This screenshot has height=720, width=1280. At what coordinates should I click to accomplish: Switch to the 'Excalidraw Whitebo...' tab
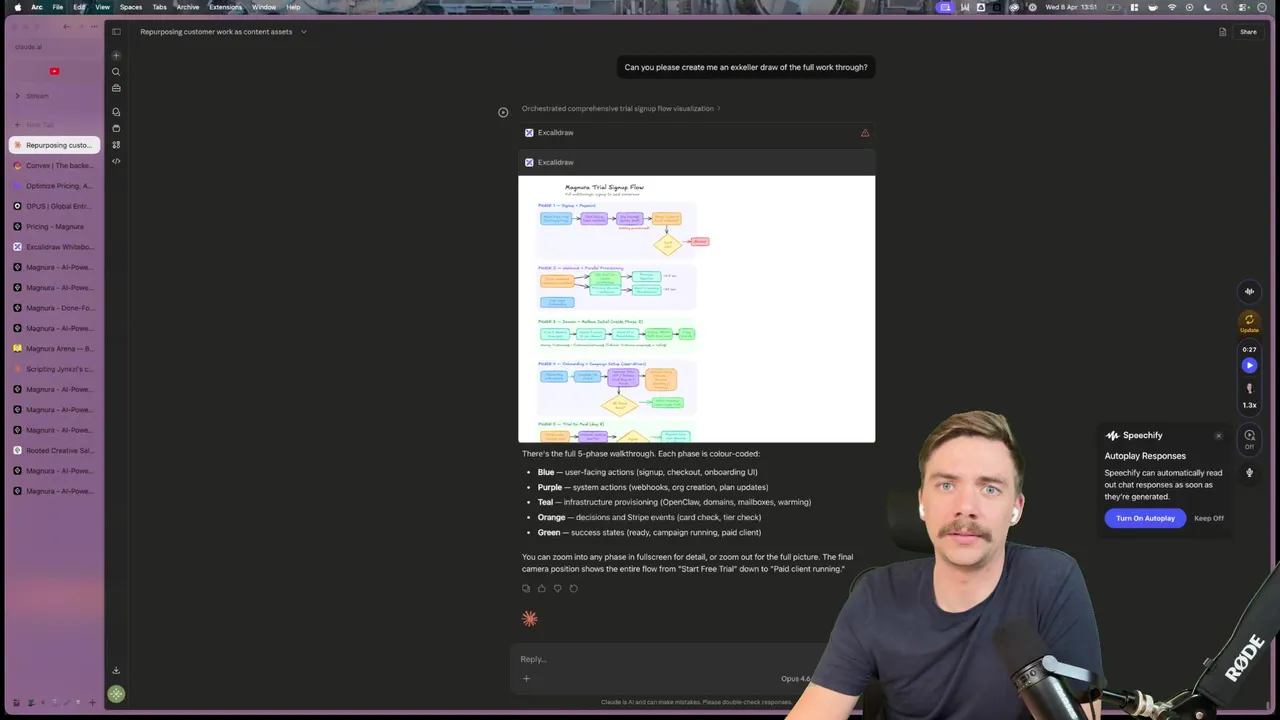[54, 247]
